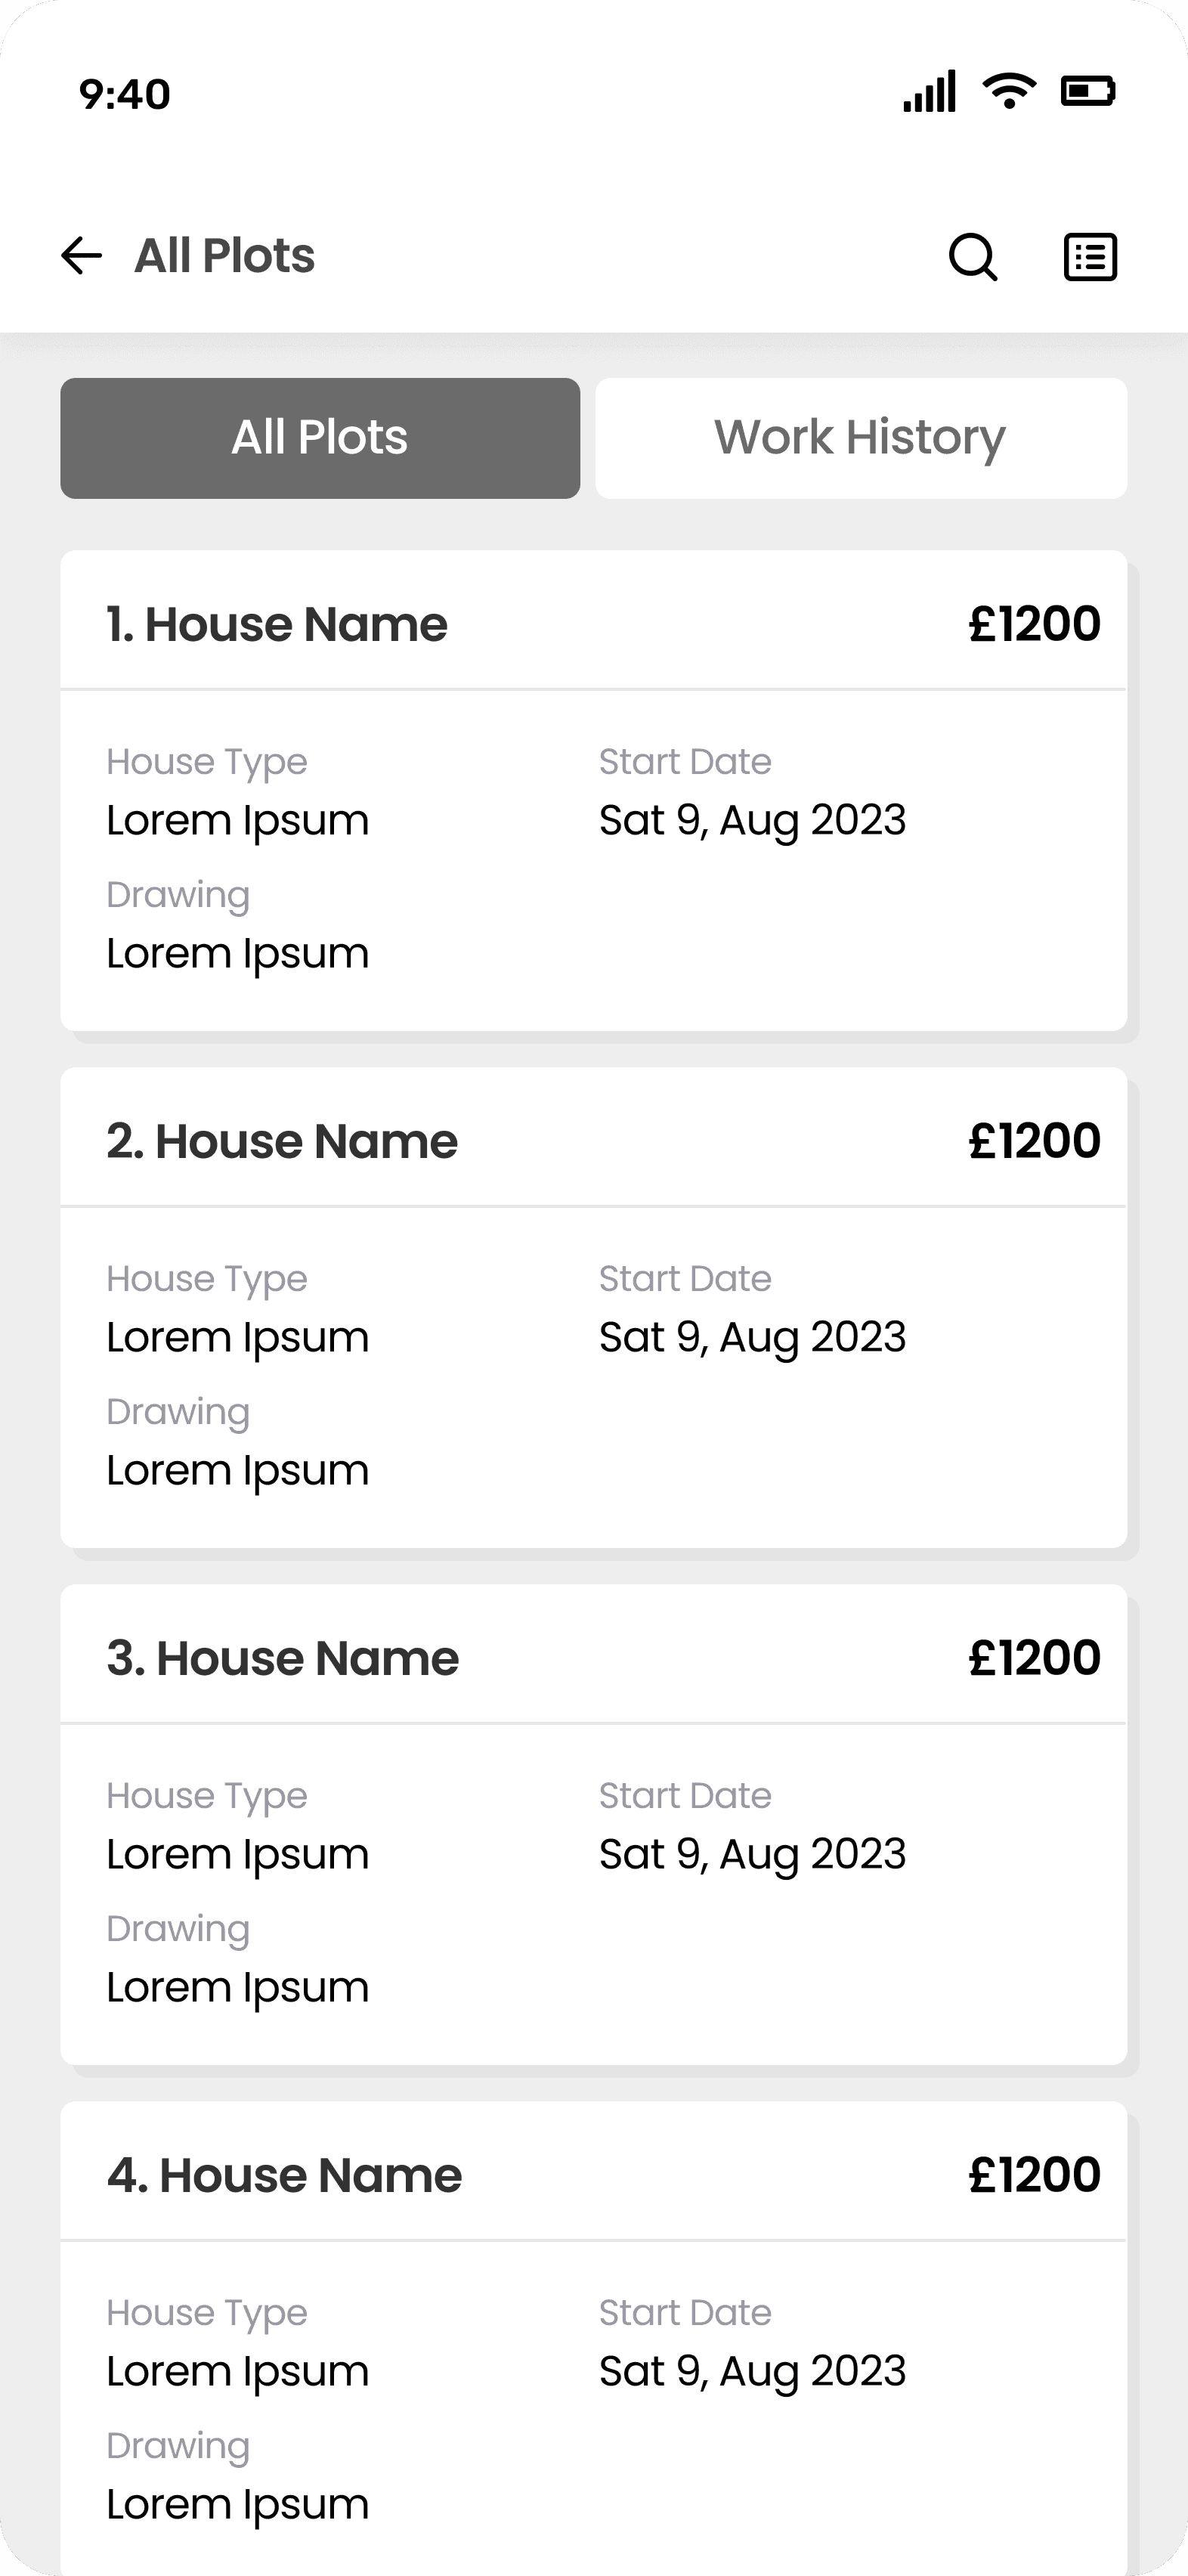Screen dimensions: 1188x2576
Task: Switch to the Work History tab
Action: coord(860,438)
